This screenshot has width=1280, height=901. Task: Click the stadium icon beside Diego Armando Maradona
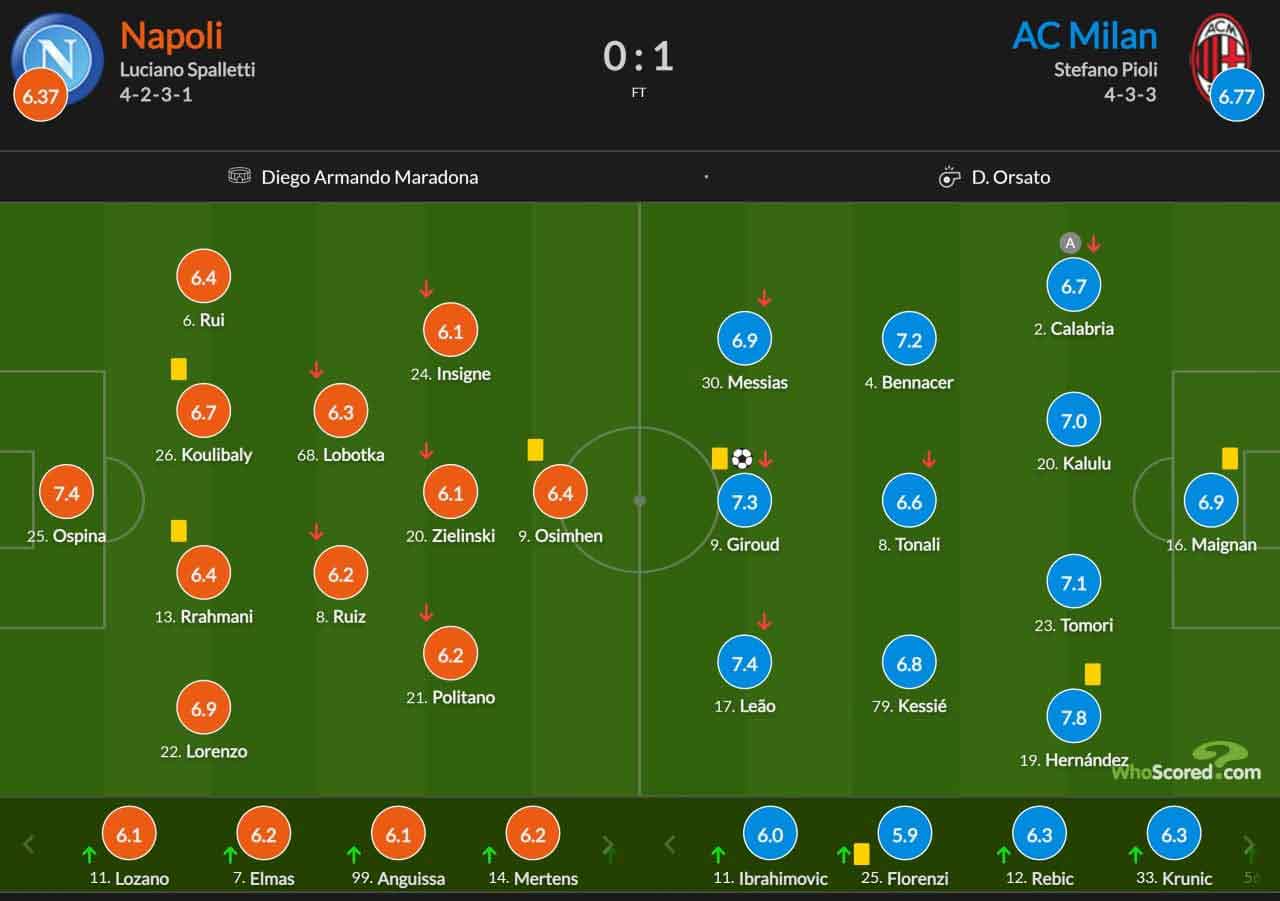pyautogui.click(x=239, y=176)
